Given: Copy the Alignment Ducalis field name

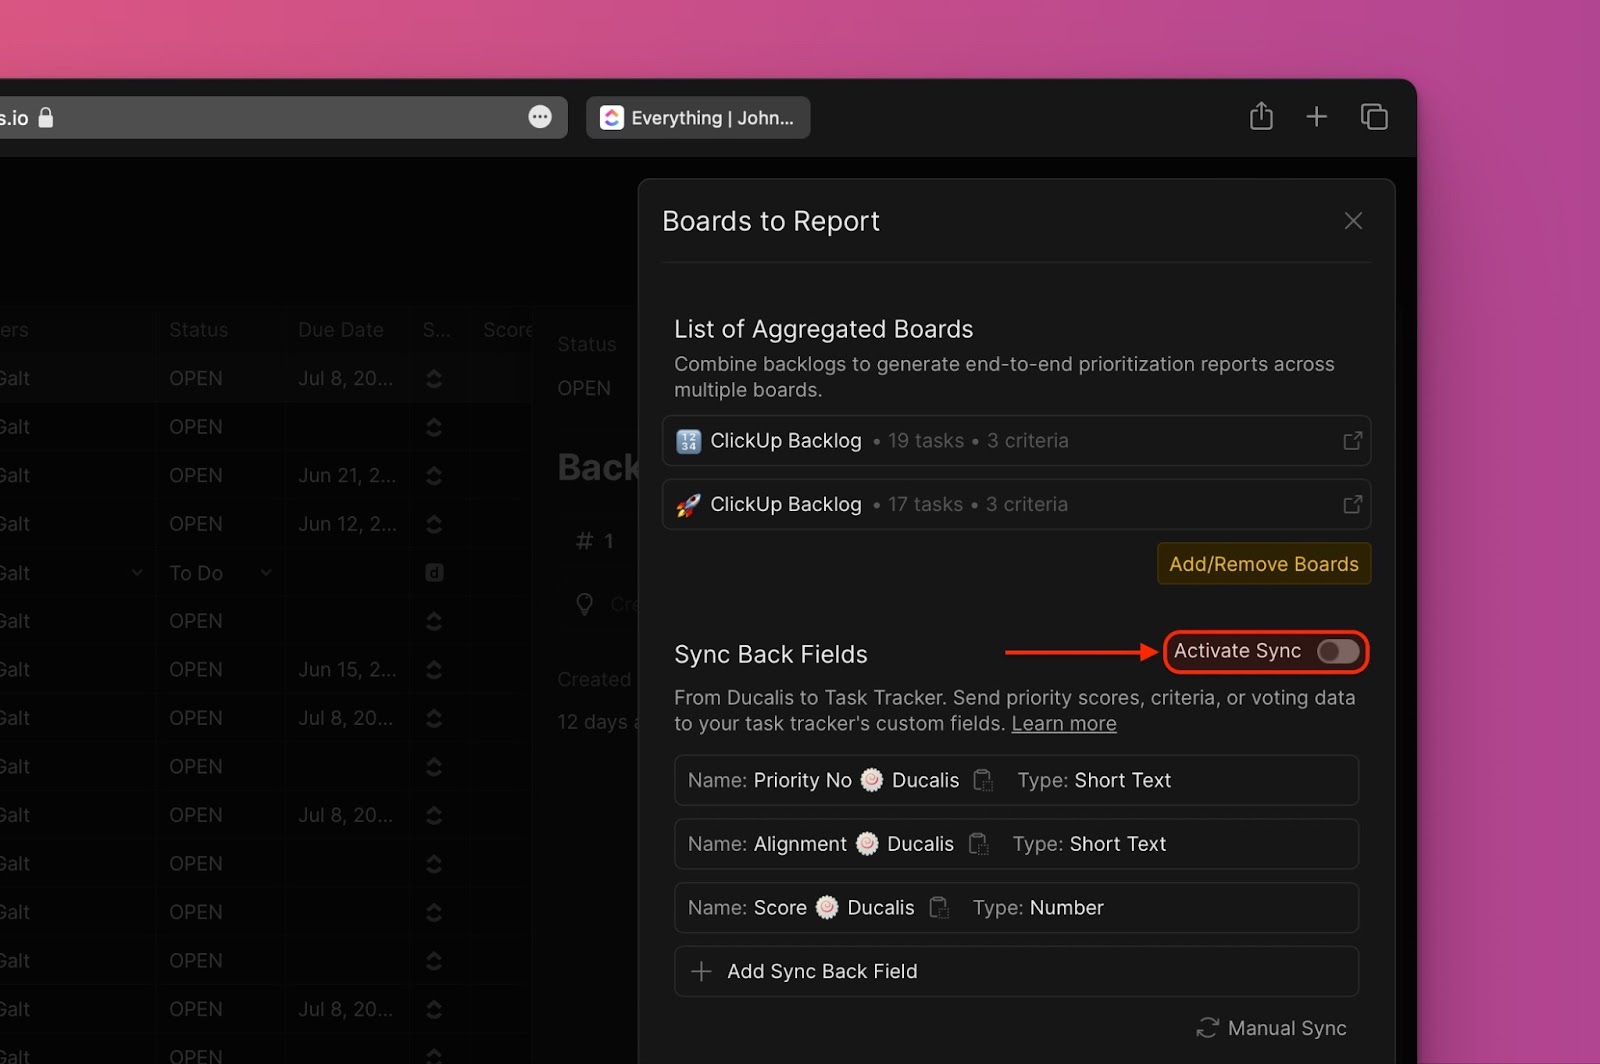Looking at the screenshot, I should click(978, 844).
